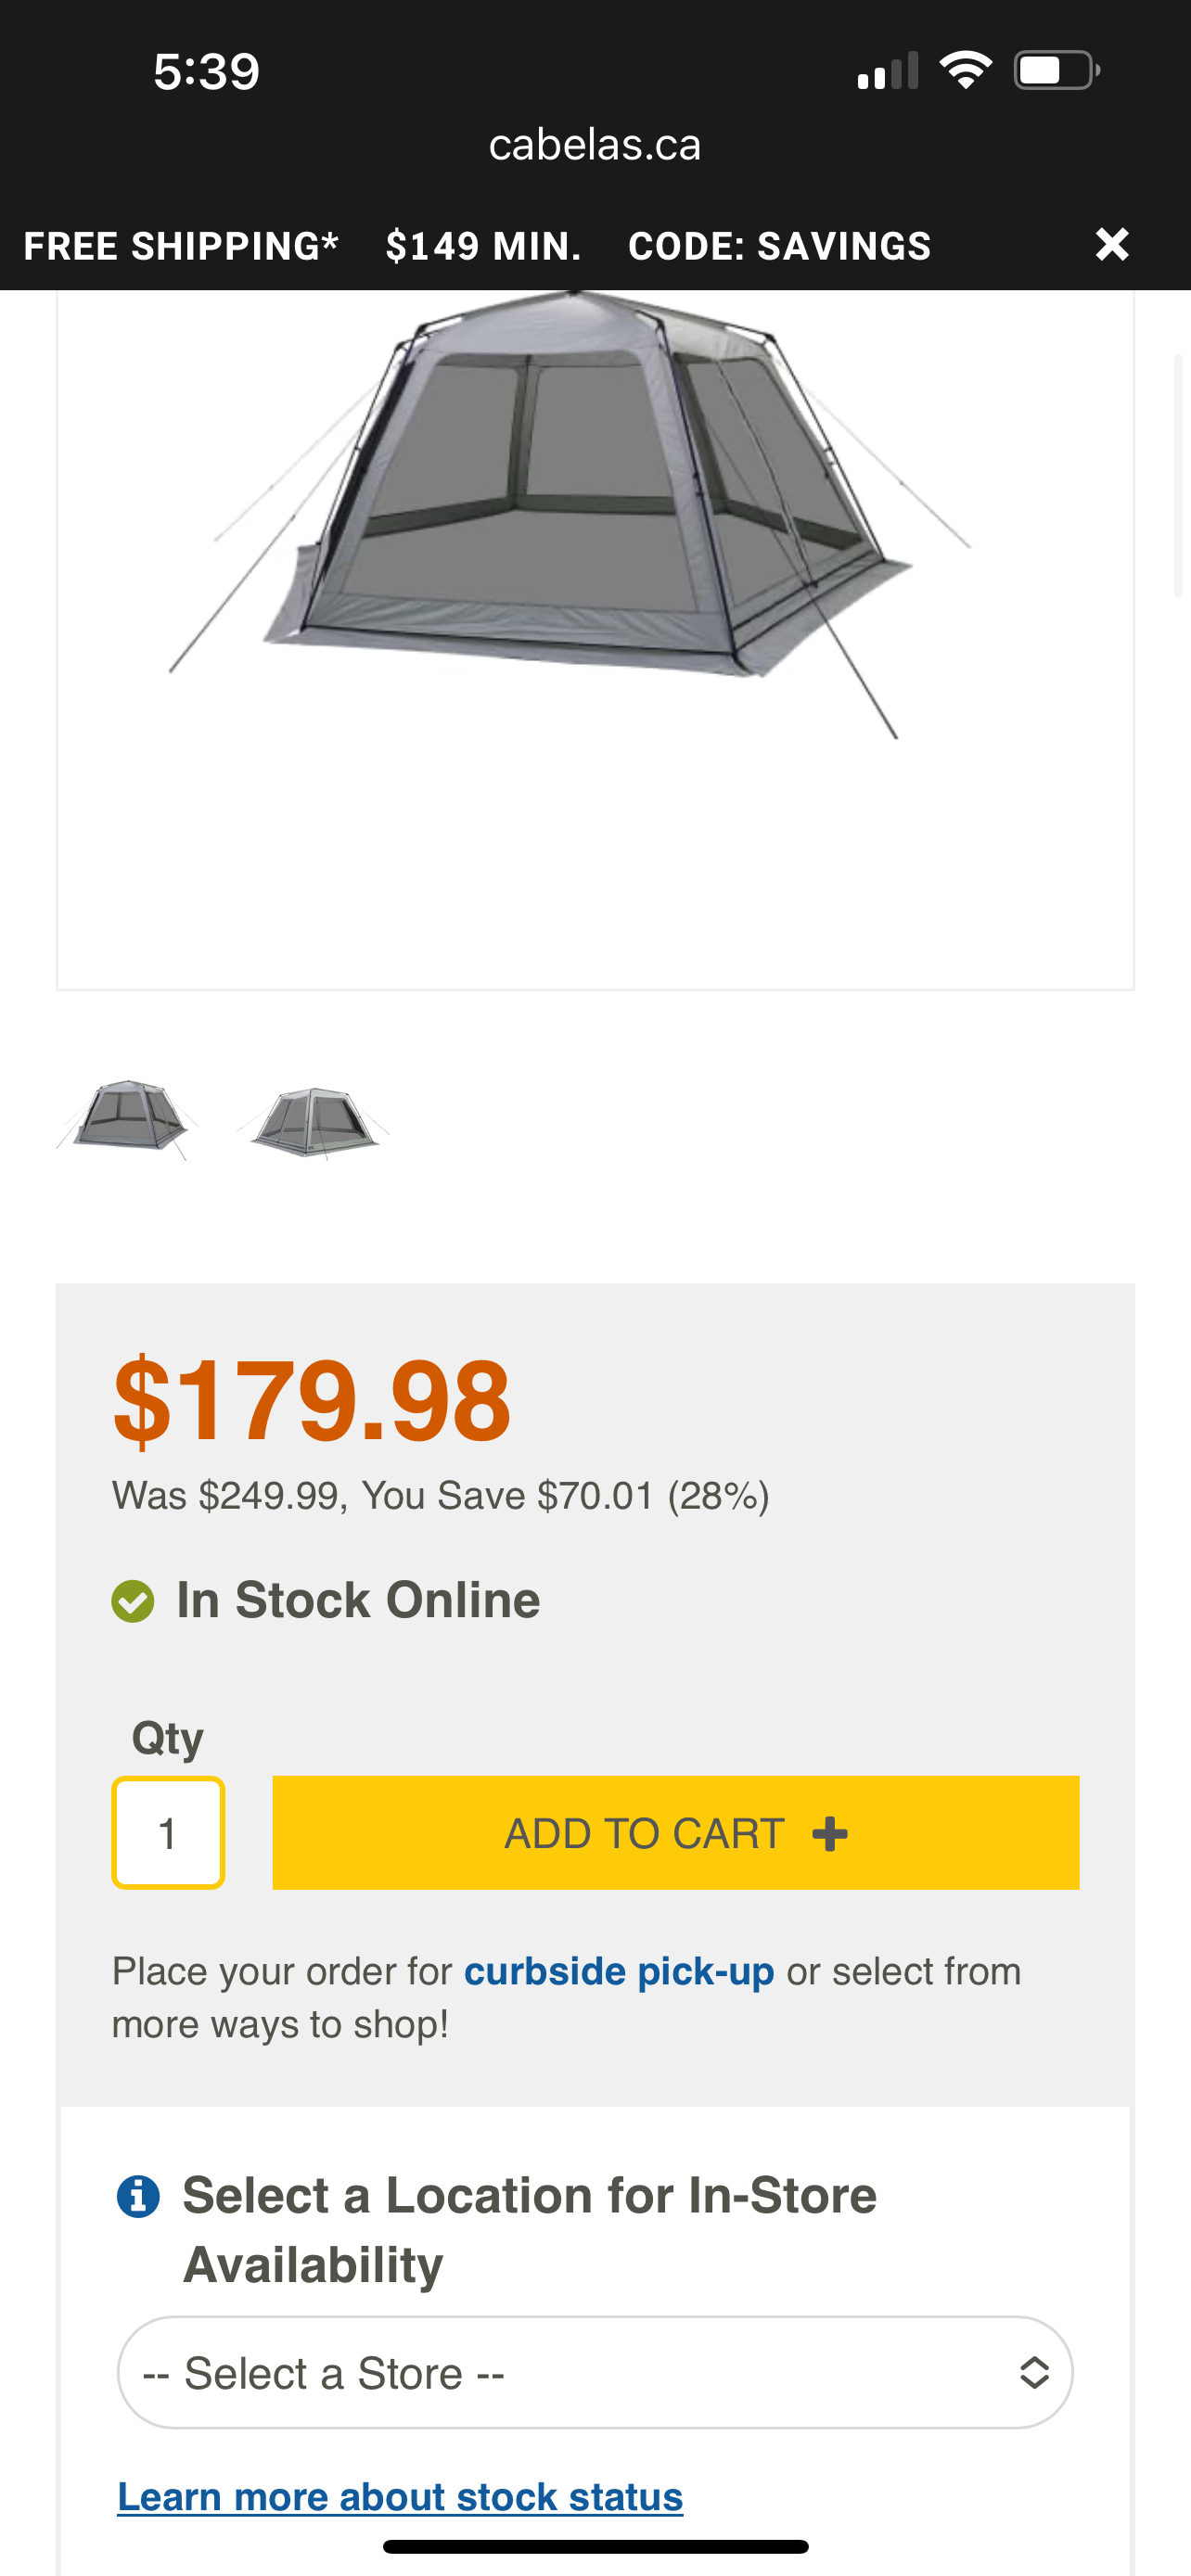Select the first tent thumbnail image
Screen dimensions: 1191x2576
click(x=128, y=1118)
